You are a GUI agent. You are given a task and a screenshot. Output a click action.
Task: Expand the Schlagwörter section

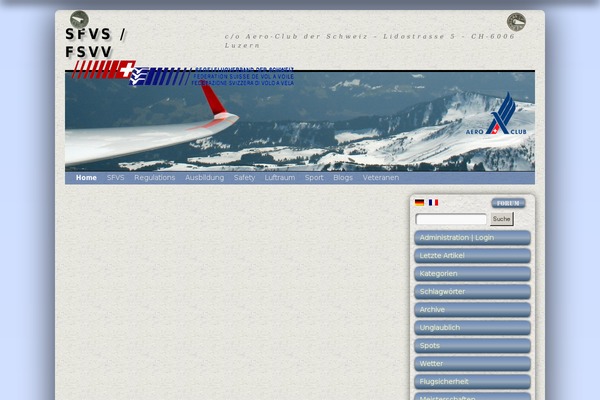point(472,292)
